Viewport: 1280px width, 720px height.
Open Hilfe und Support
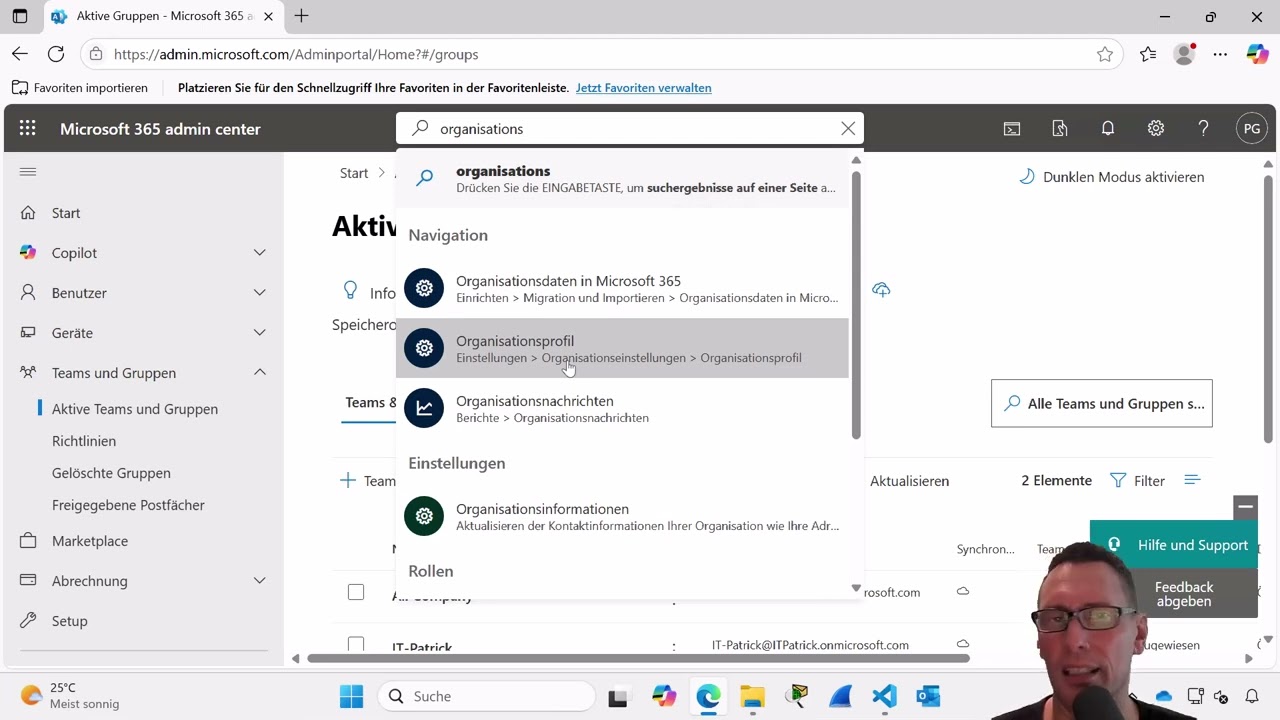tap(1173, 545)
